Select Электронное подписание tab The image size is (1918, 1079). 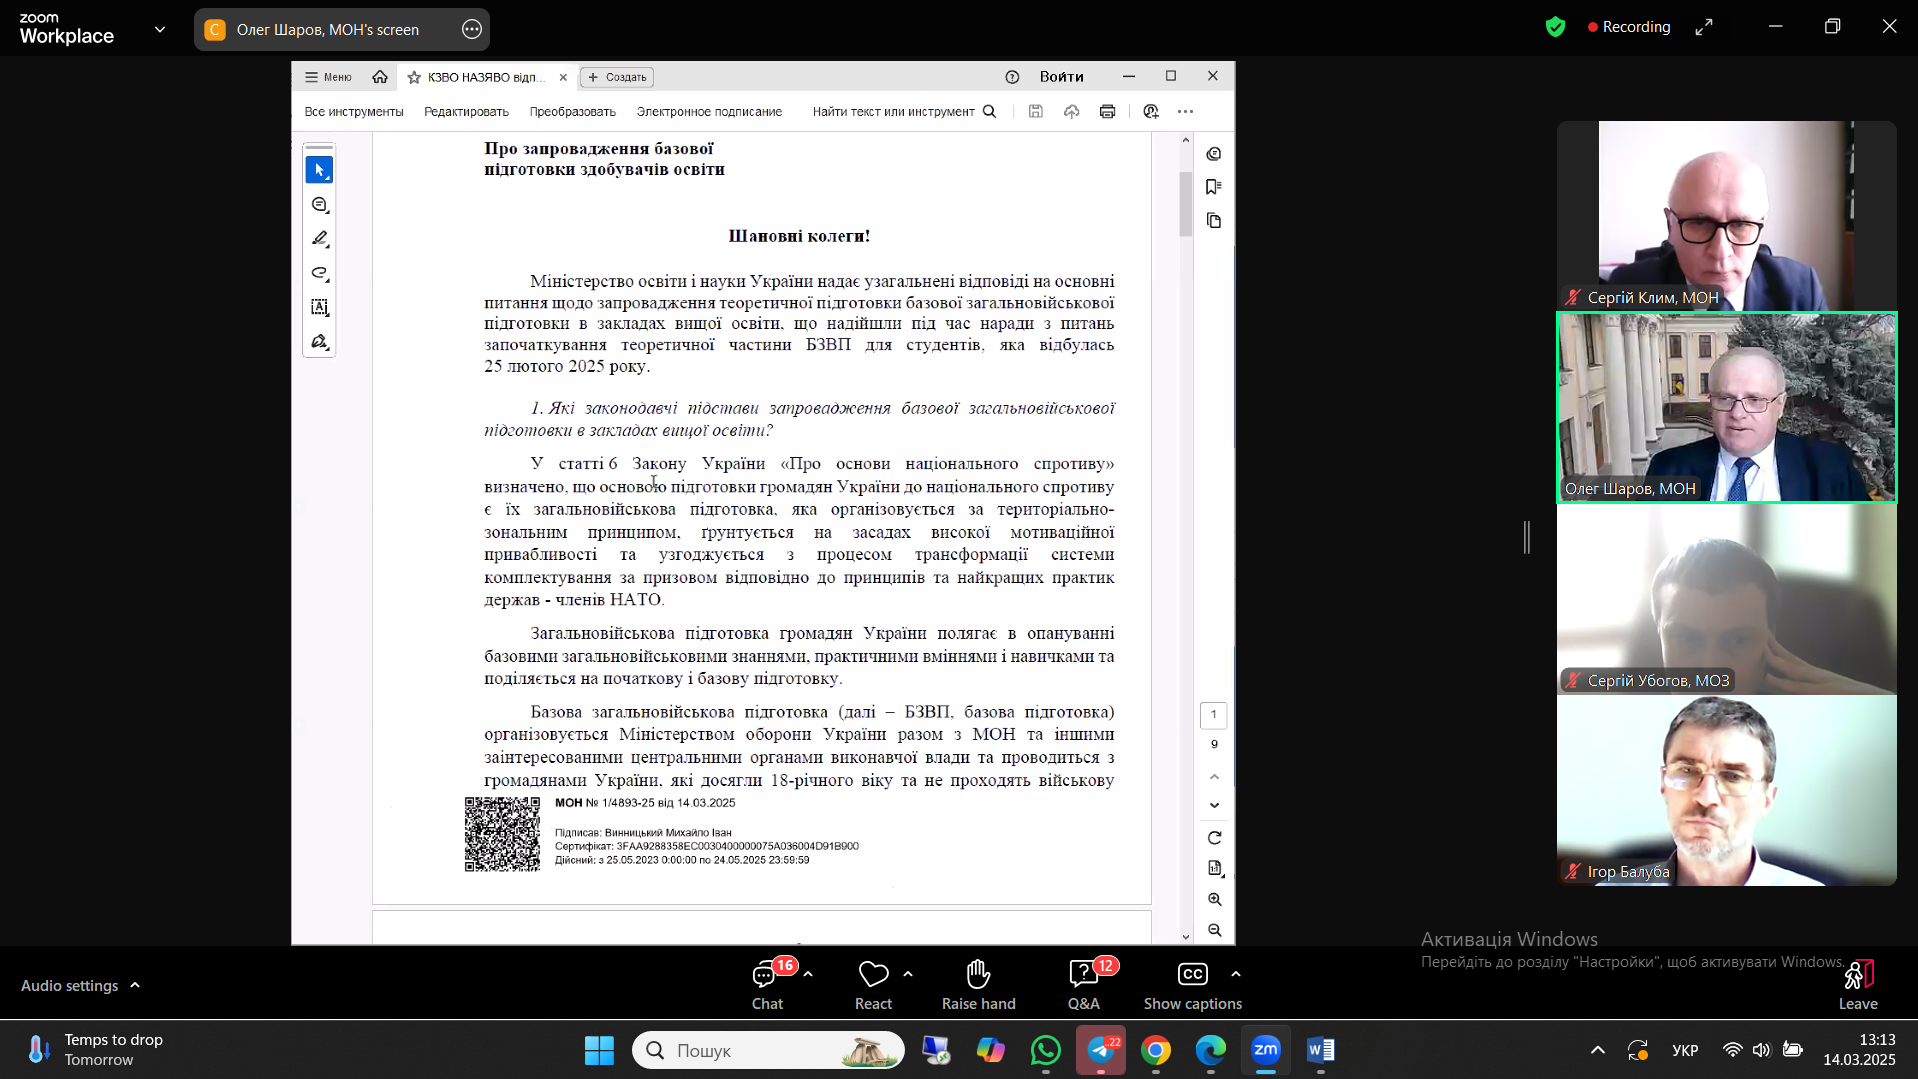coord(709,112)
